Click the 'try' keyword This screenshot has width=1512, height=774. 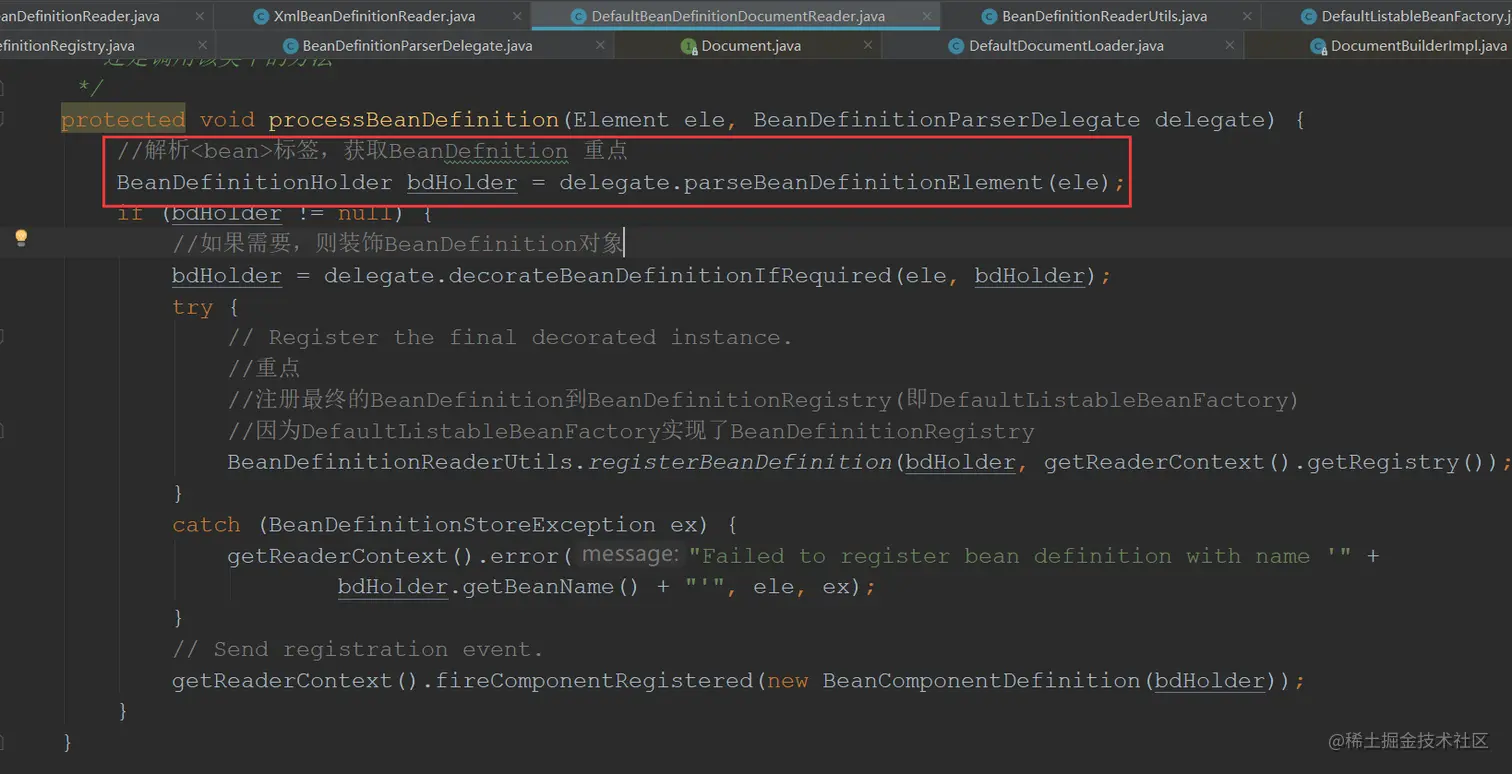pos(192,307)
